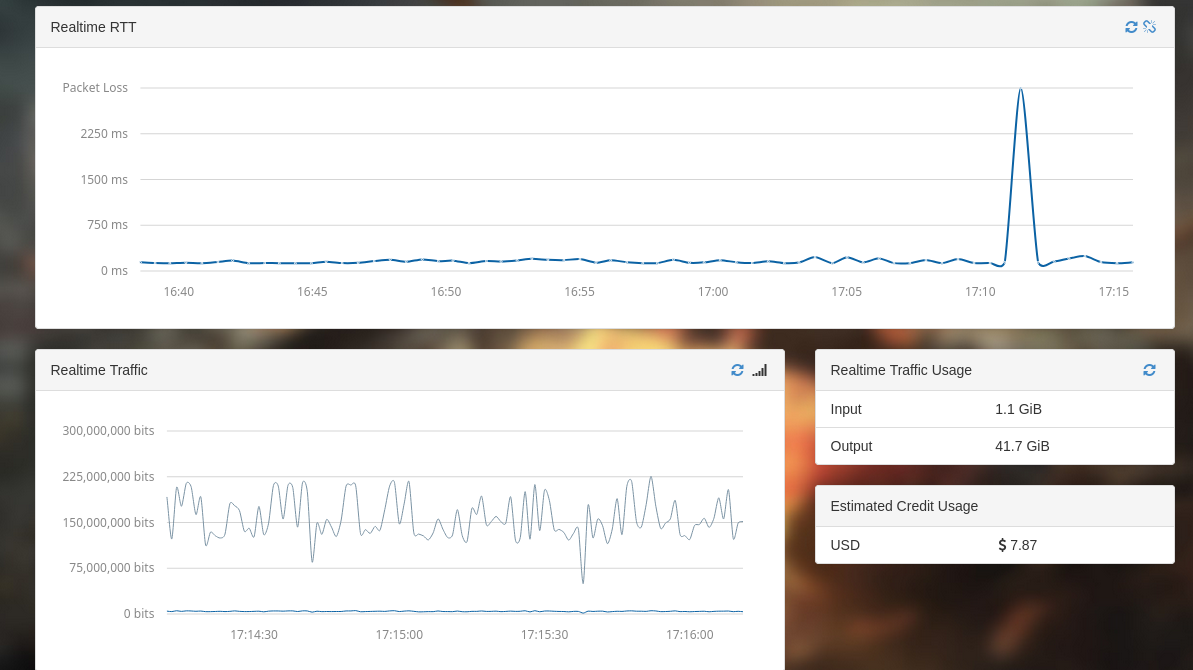1193x670 pixels.
Task: Click the dollar sign icon beside 7.87
Action: (1002, 545)
